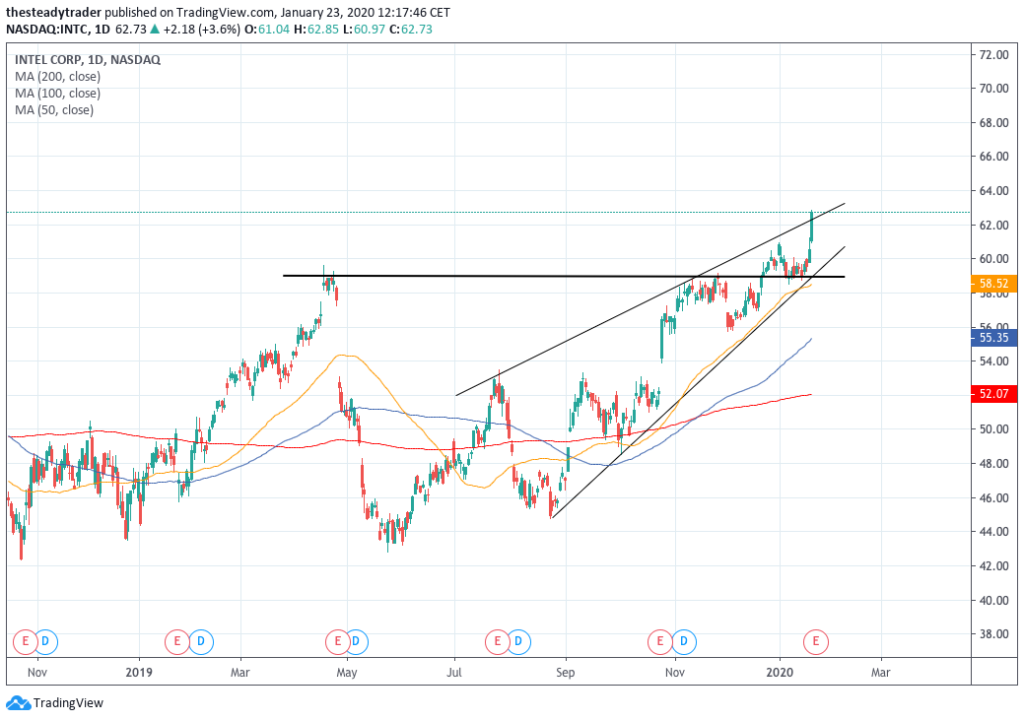Click the earnings E marker near 2020 label
Viewport: 1024px width, 721px height.
tap(816, 641)
